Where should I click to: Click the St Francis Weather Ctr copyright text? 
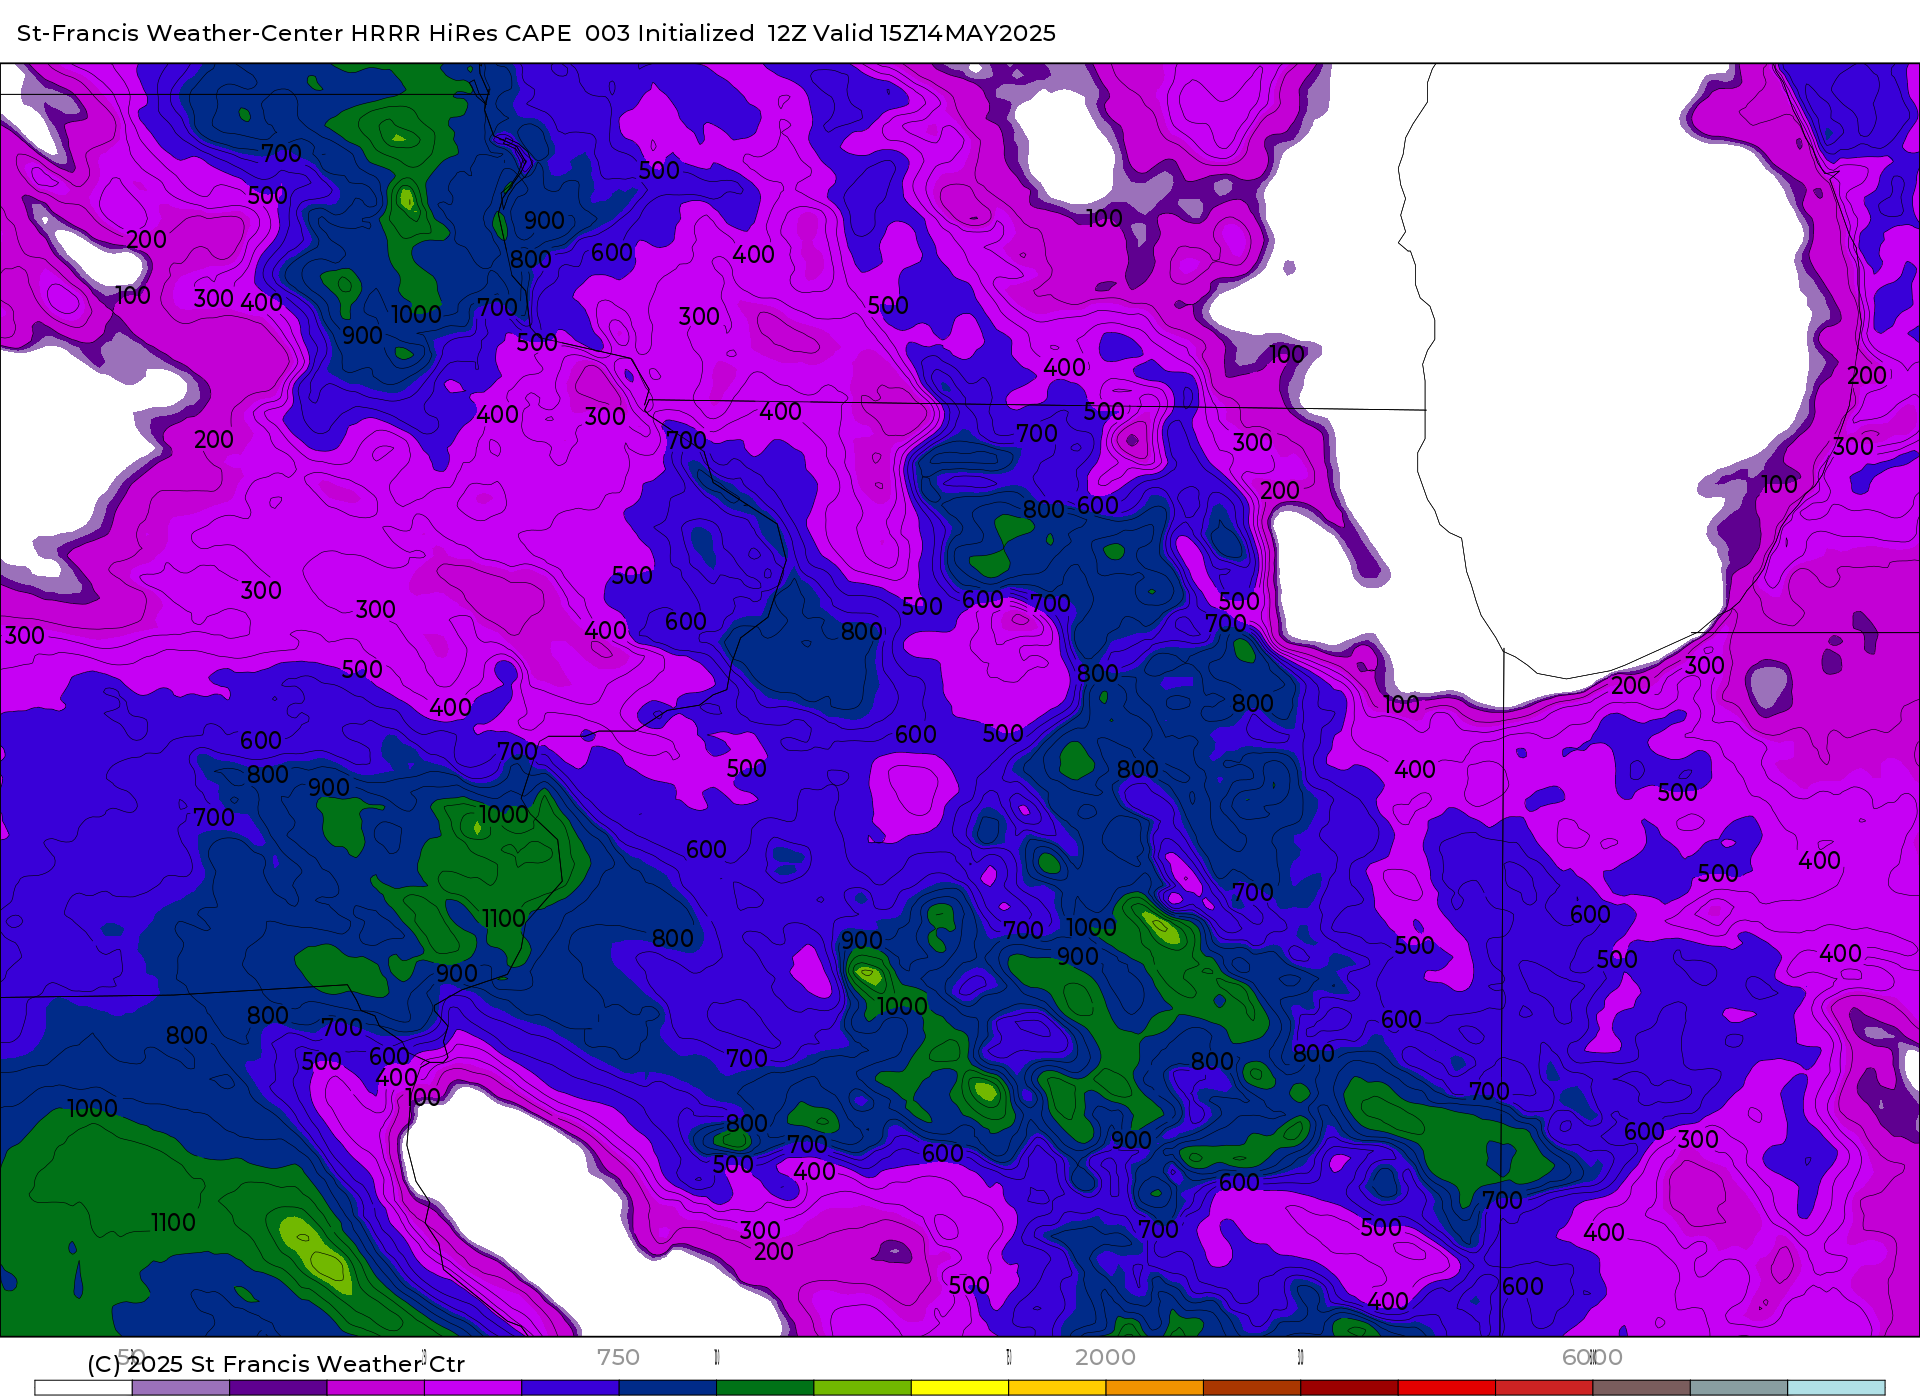[x=276, y=1364]
